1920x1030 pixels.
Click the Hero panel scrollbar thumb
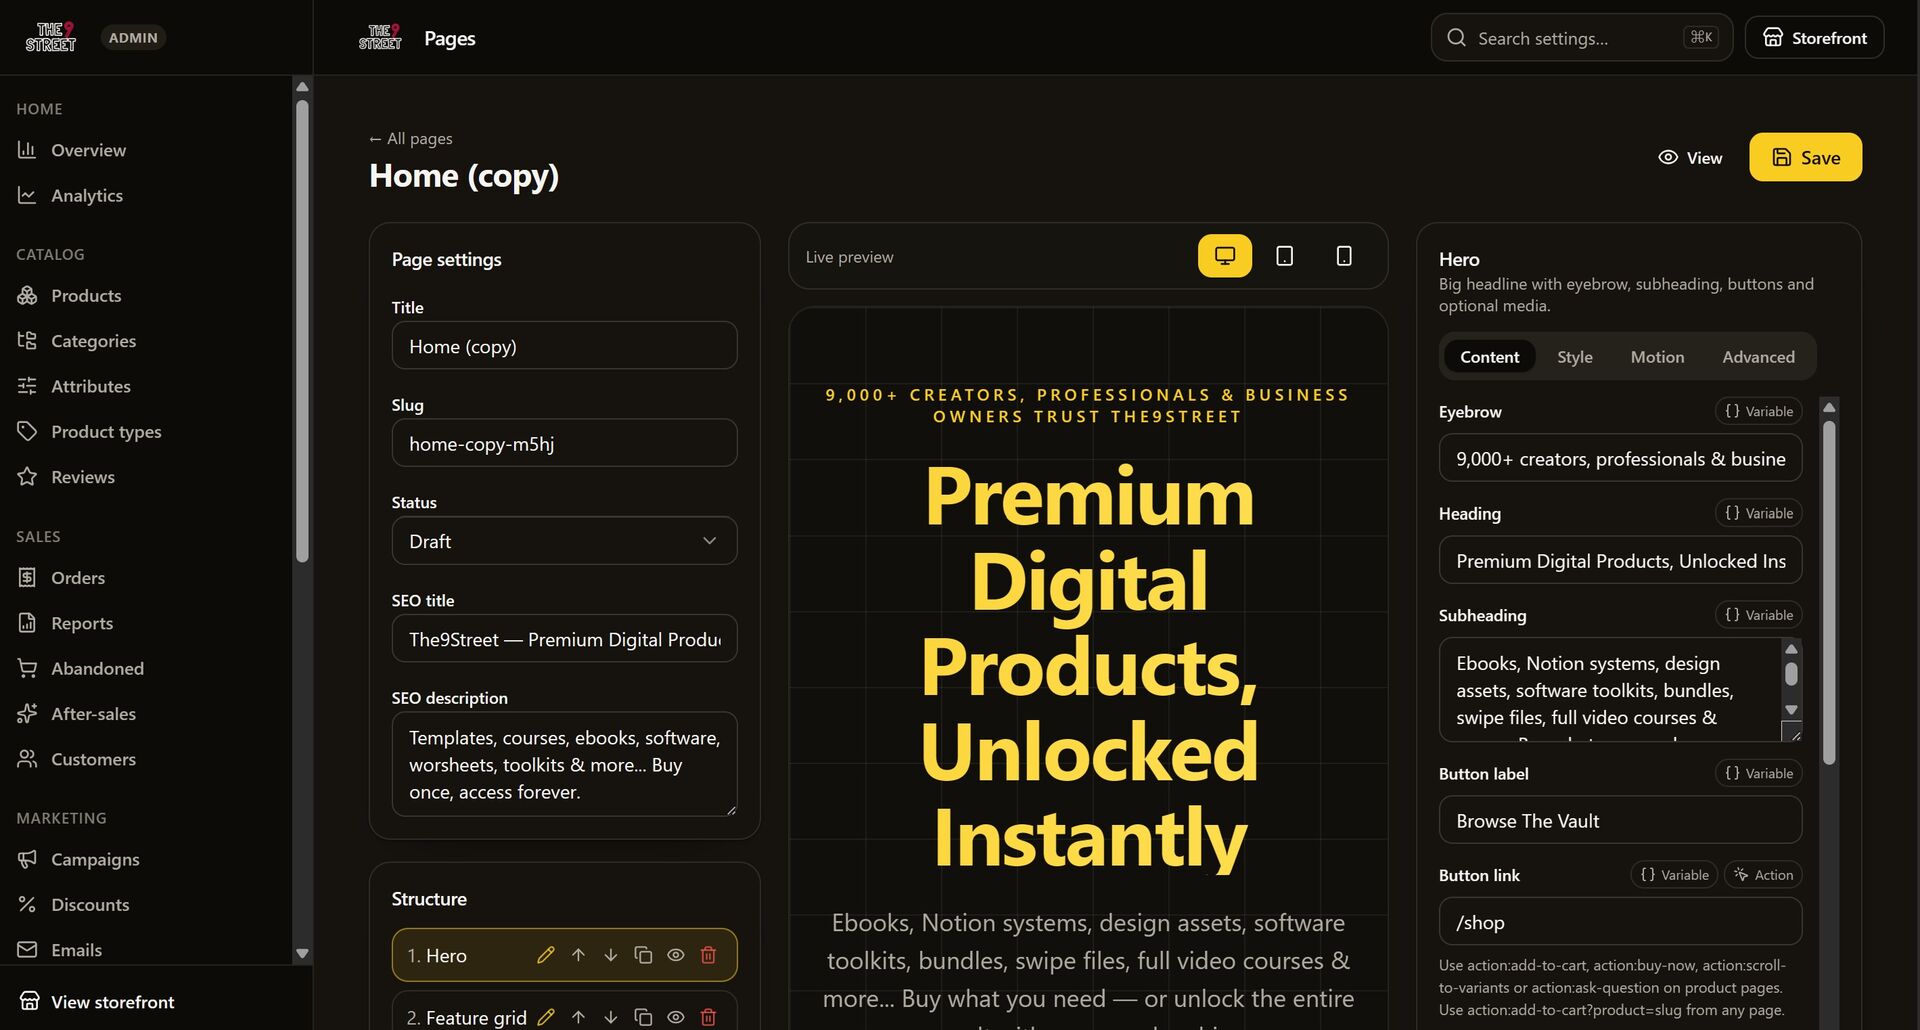[1829, 593]
